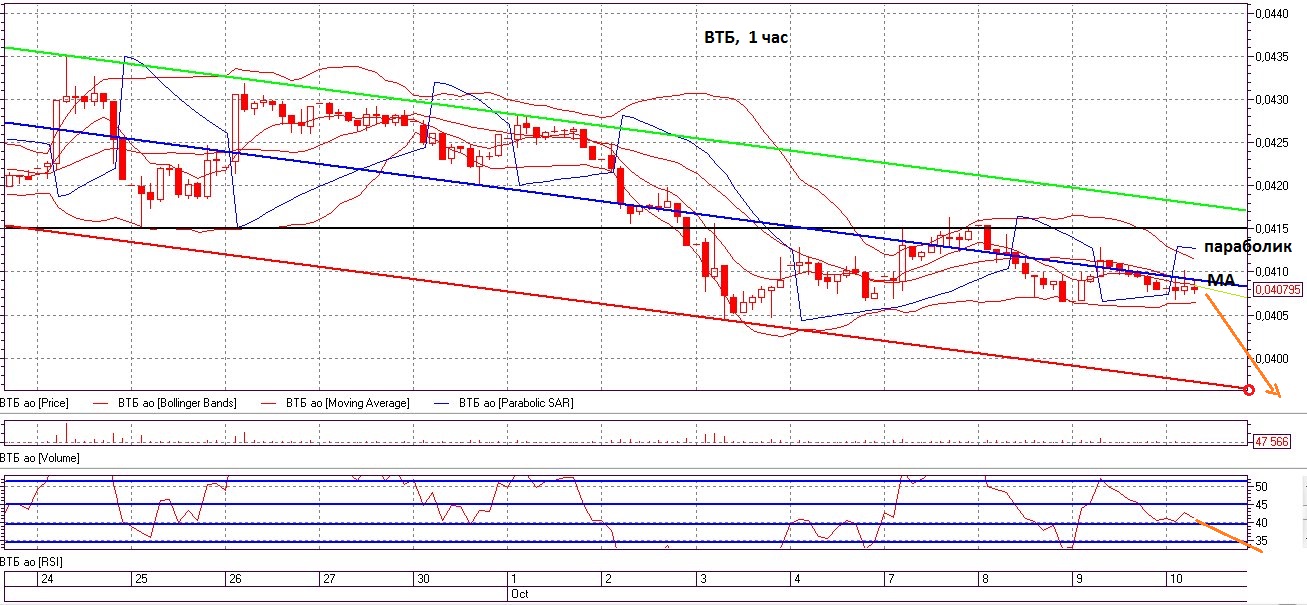The height and width of the screenshot is (605, 1307).
Task: Click date 7 on the time axis
Action: point(890,579)
